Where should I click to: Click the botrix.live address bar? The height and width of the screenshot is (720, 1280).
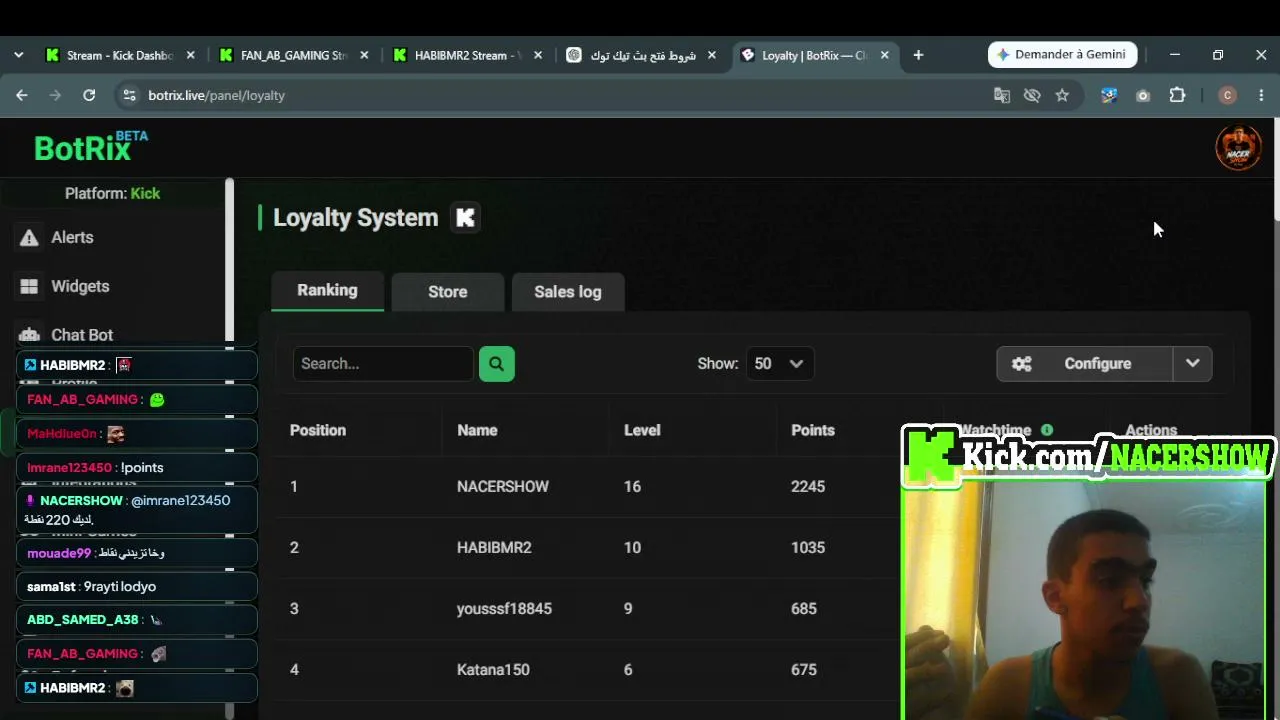point(550,95)
